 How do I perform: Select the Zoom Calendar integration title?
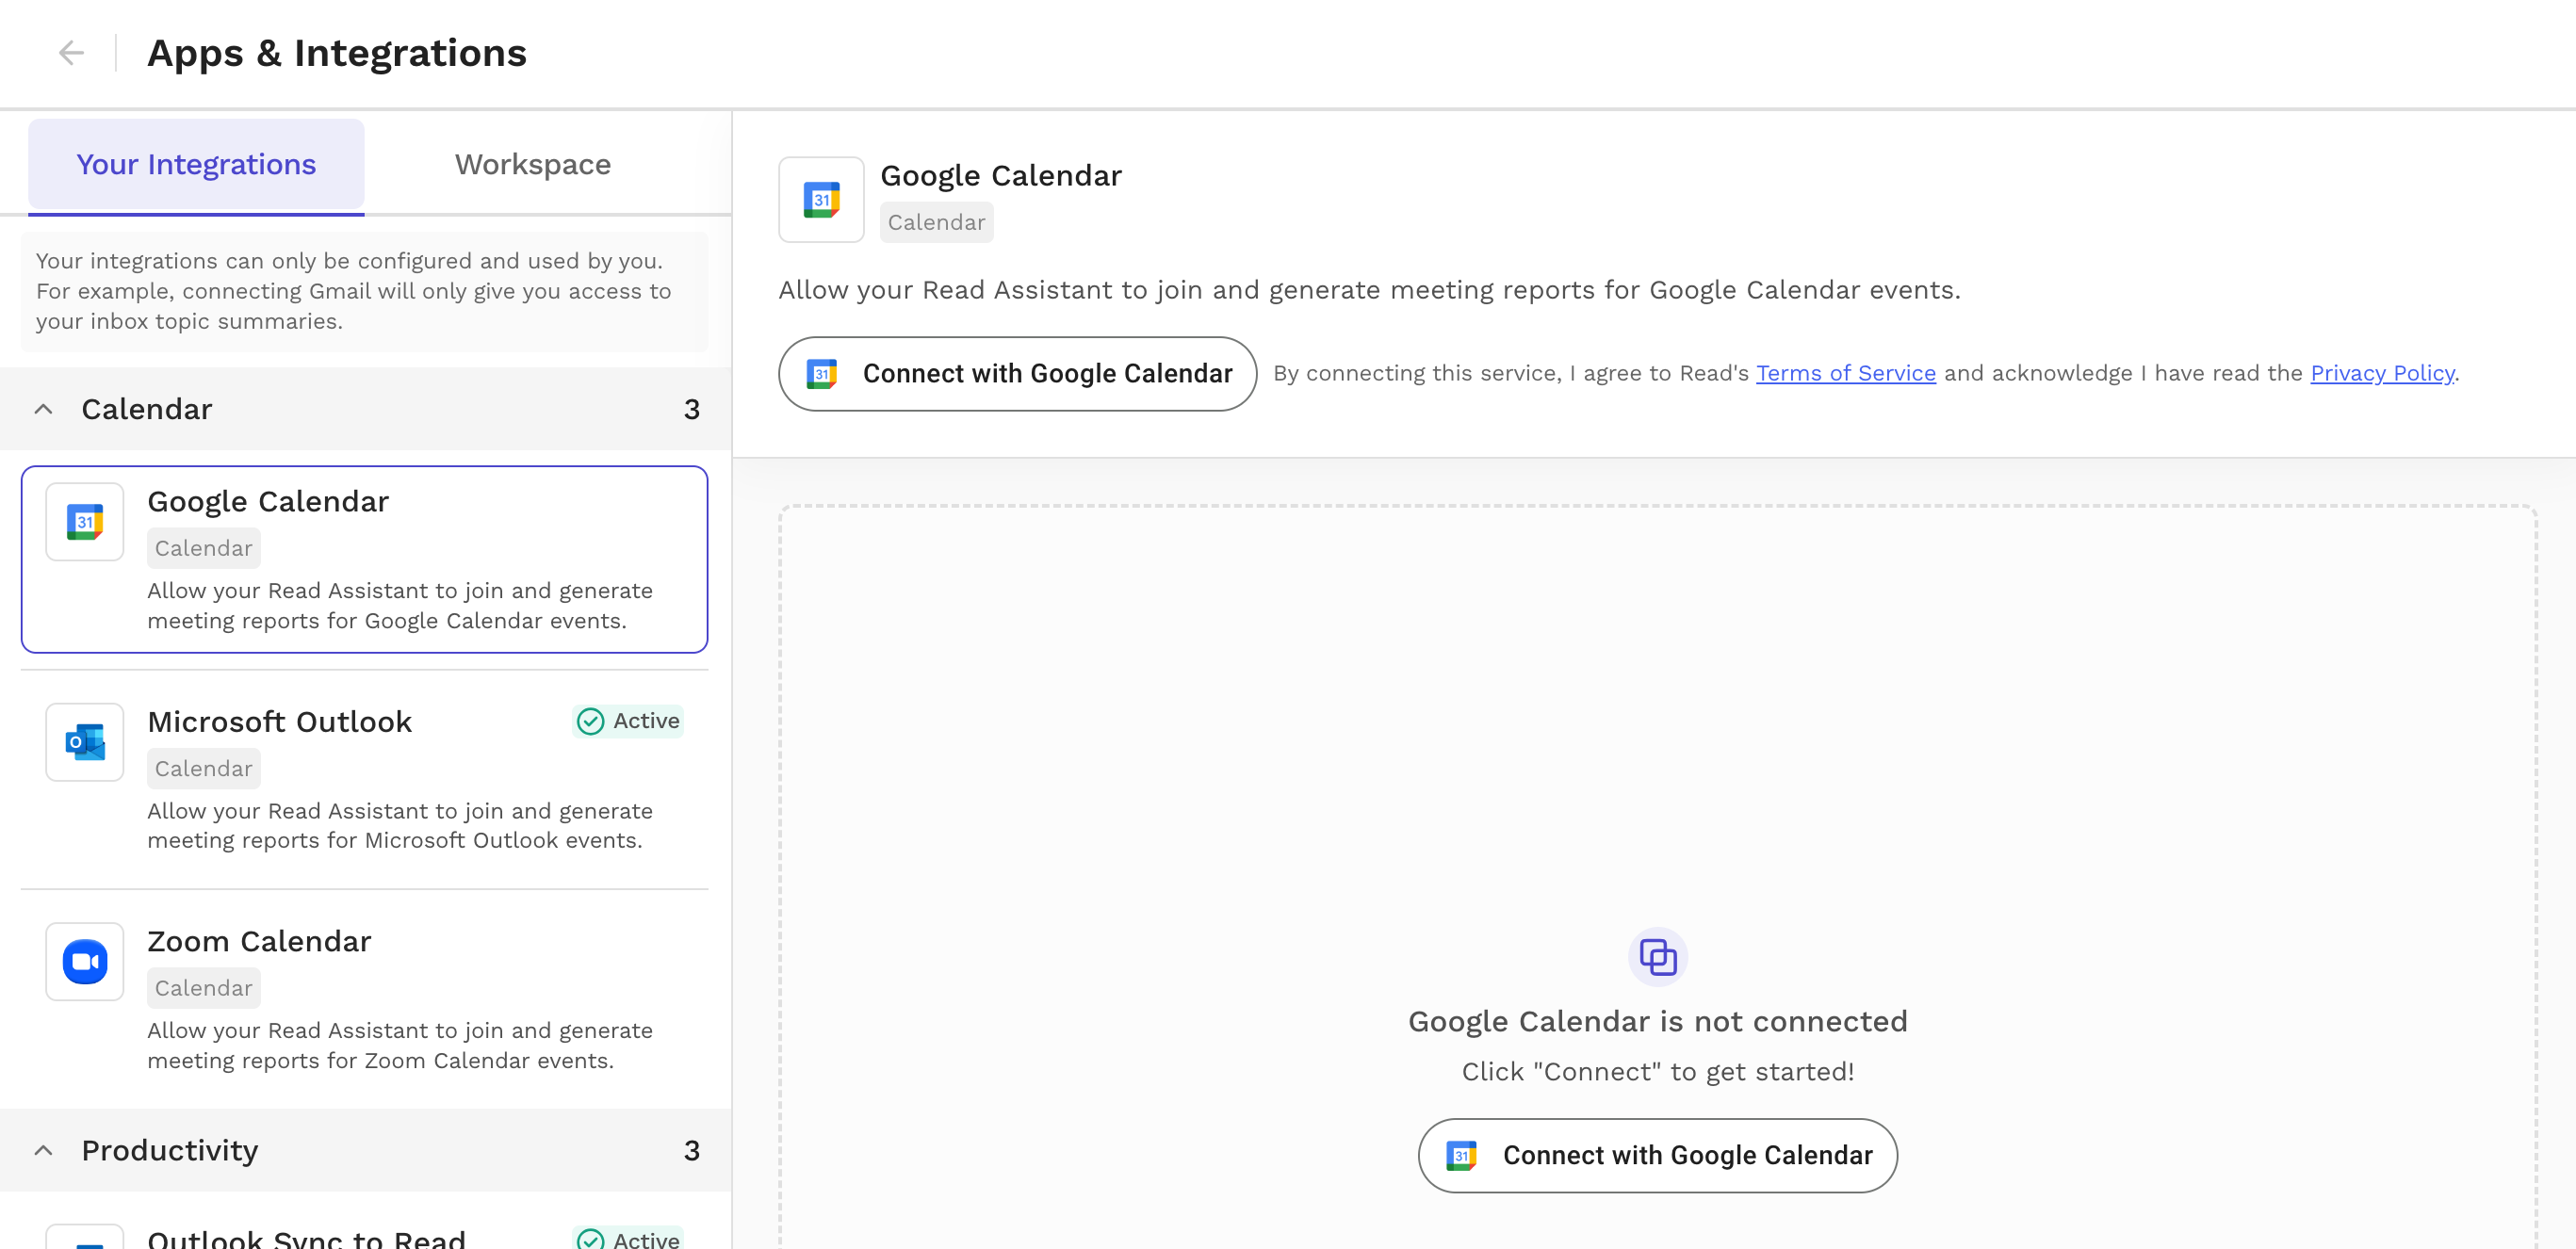pyautogui.click(x=259, y=942)
